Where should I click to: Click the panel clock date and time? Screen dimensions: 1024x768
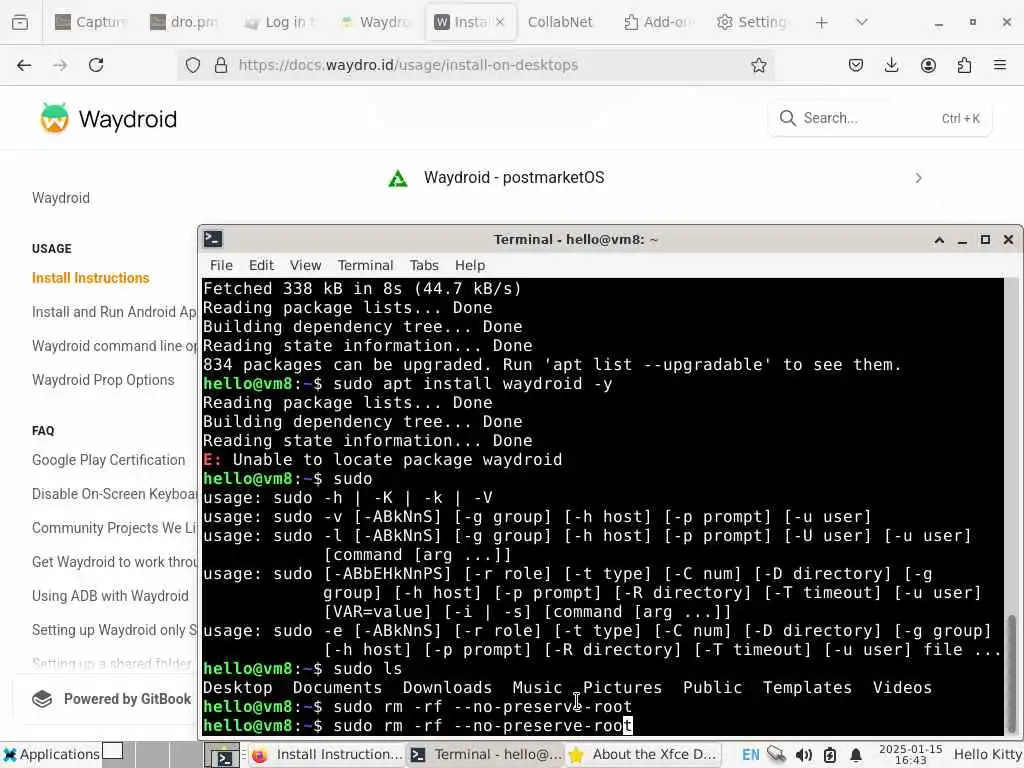click(910, 754)
